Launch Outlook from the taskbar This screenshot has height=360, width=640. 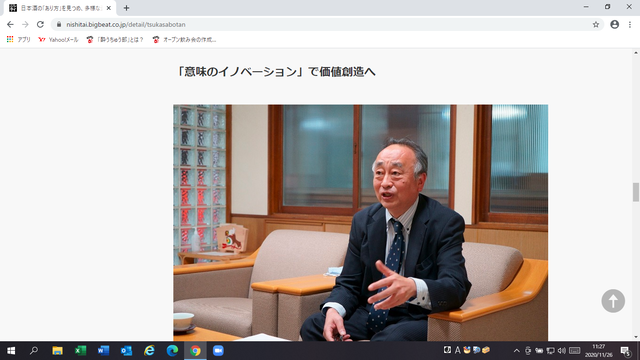(126, 351)
